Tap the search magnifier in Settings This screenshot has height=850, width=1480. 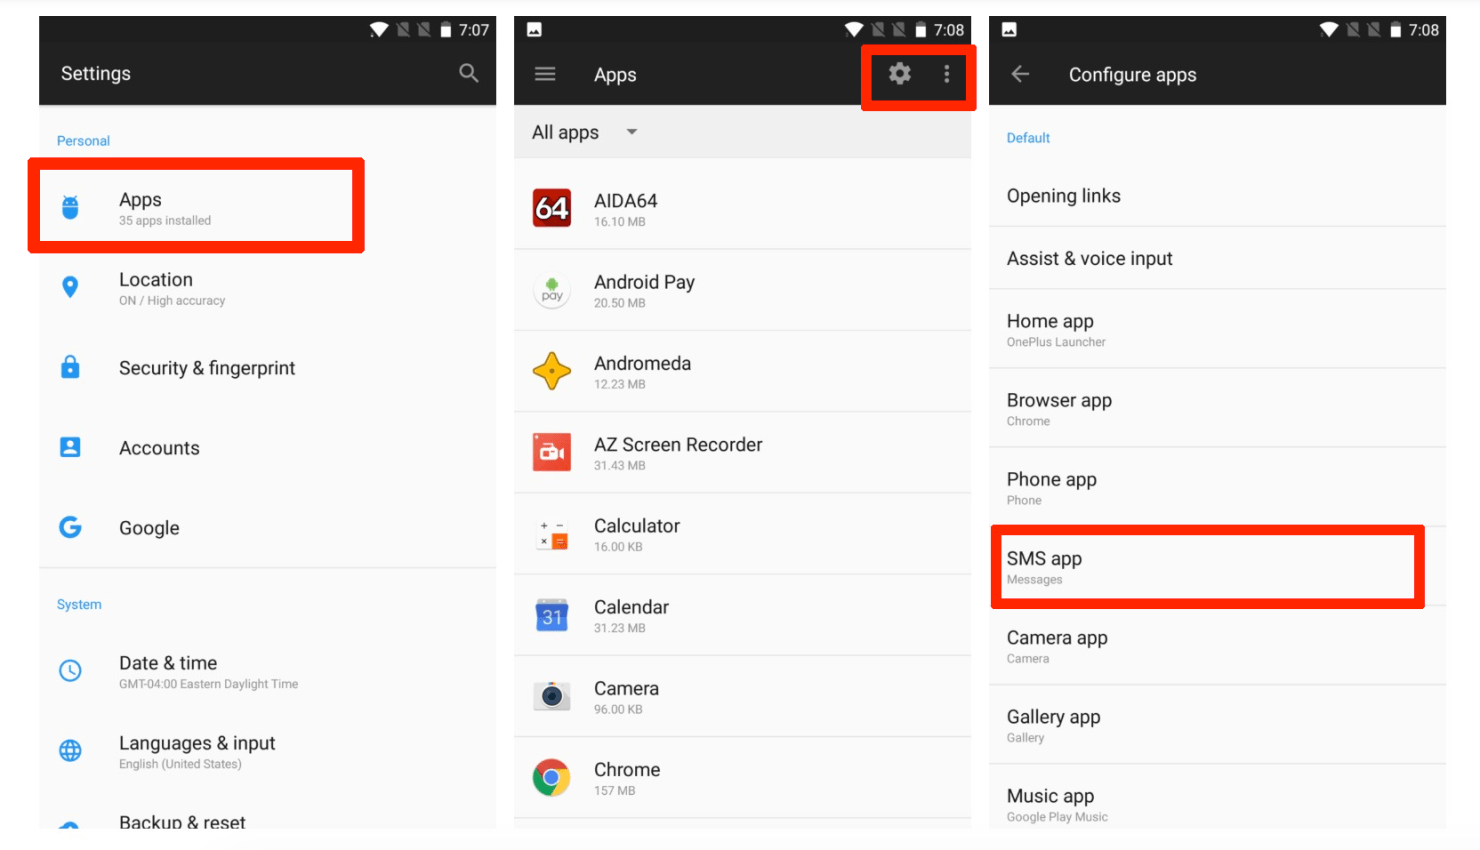coord(468,73)
